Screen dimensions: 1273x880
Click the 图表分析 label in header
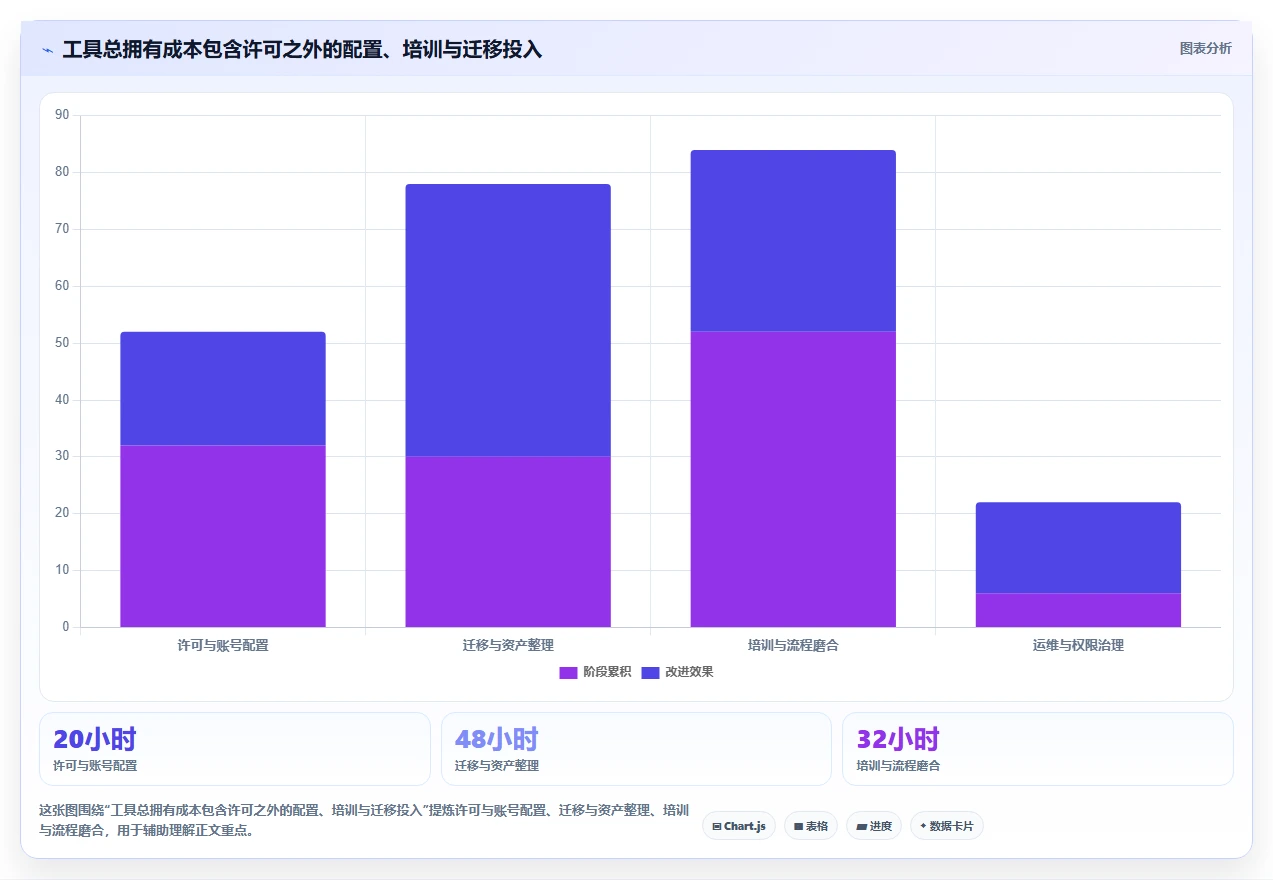click(x=1205, y=48)
